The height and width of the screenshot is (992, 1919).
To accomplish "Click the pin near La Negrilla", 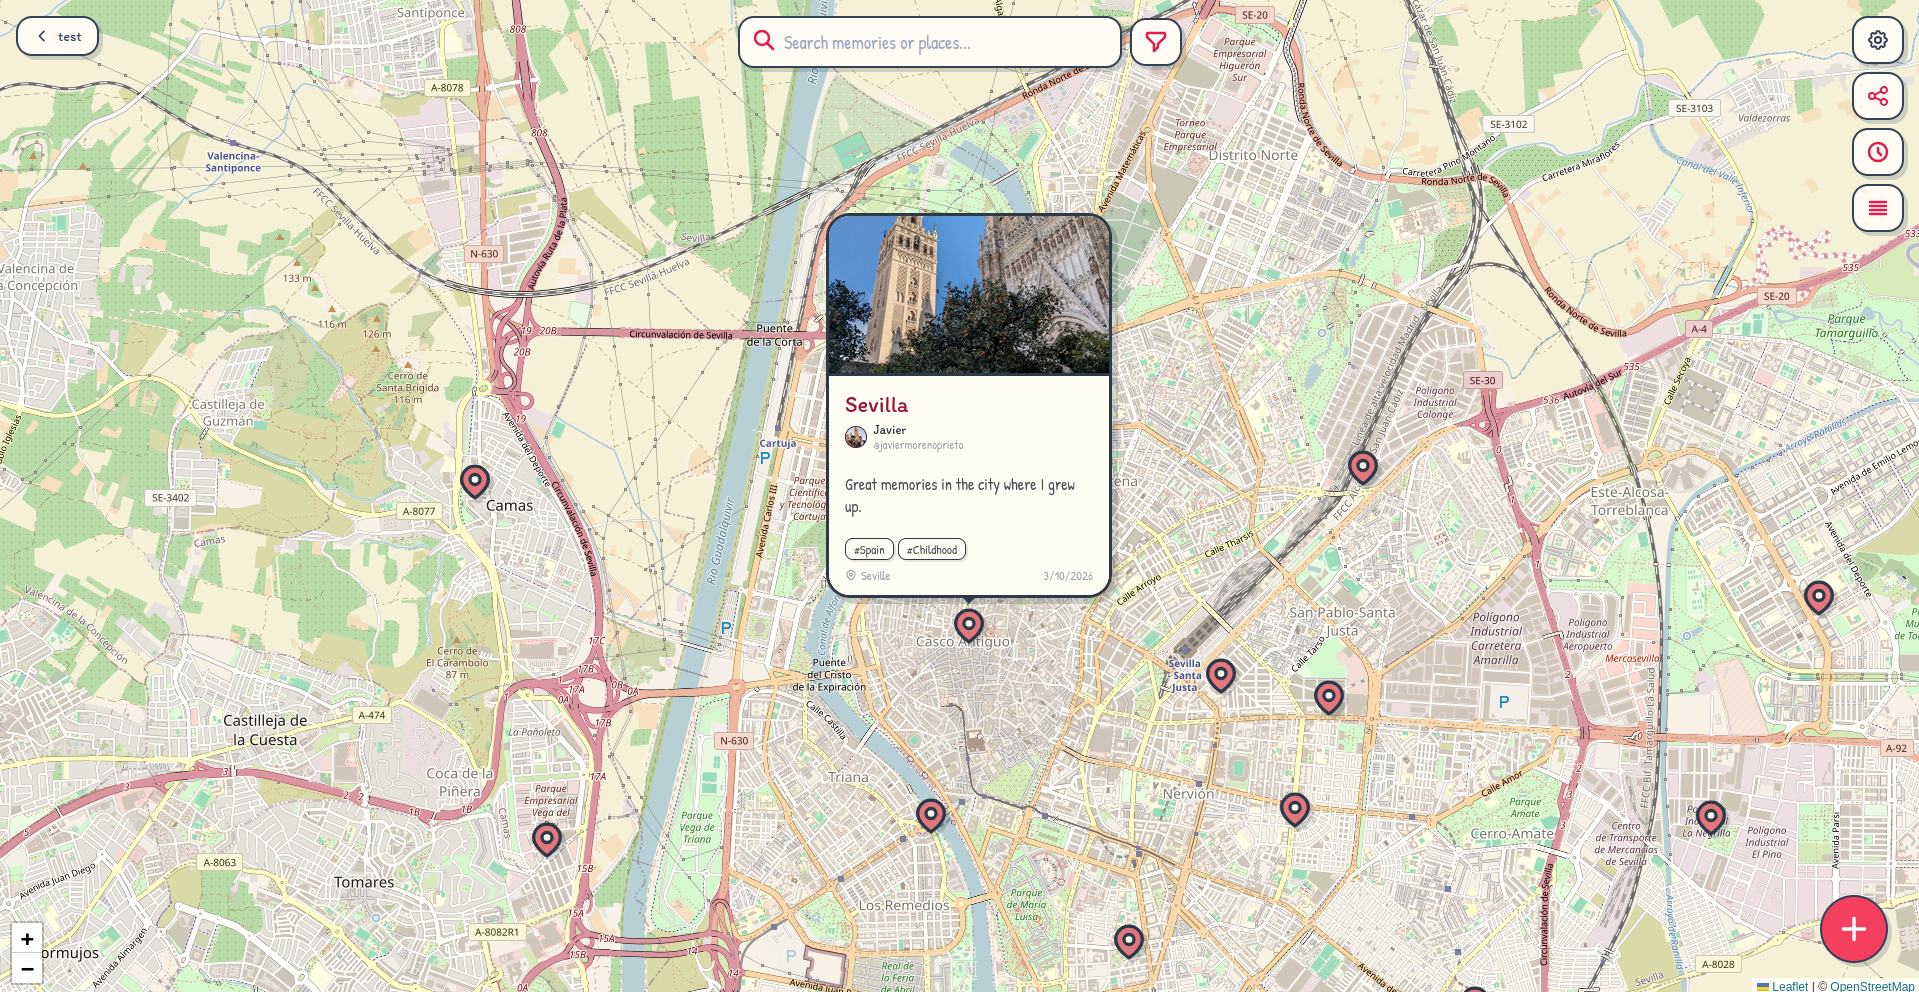I will tap(1710, 820).
